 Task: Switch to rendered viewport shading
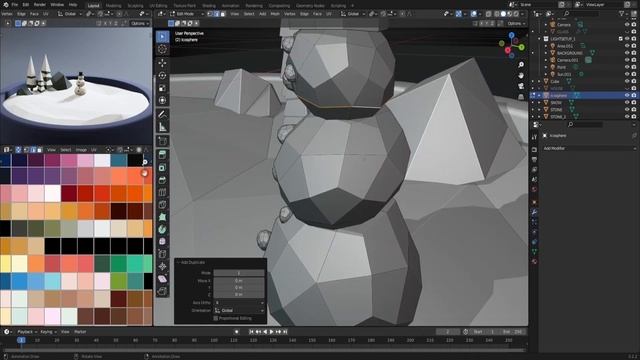[516, 13]
